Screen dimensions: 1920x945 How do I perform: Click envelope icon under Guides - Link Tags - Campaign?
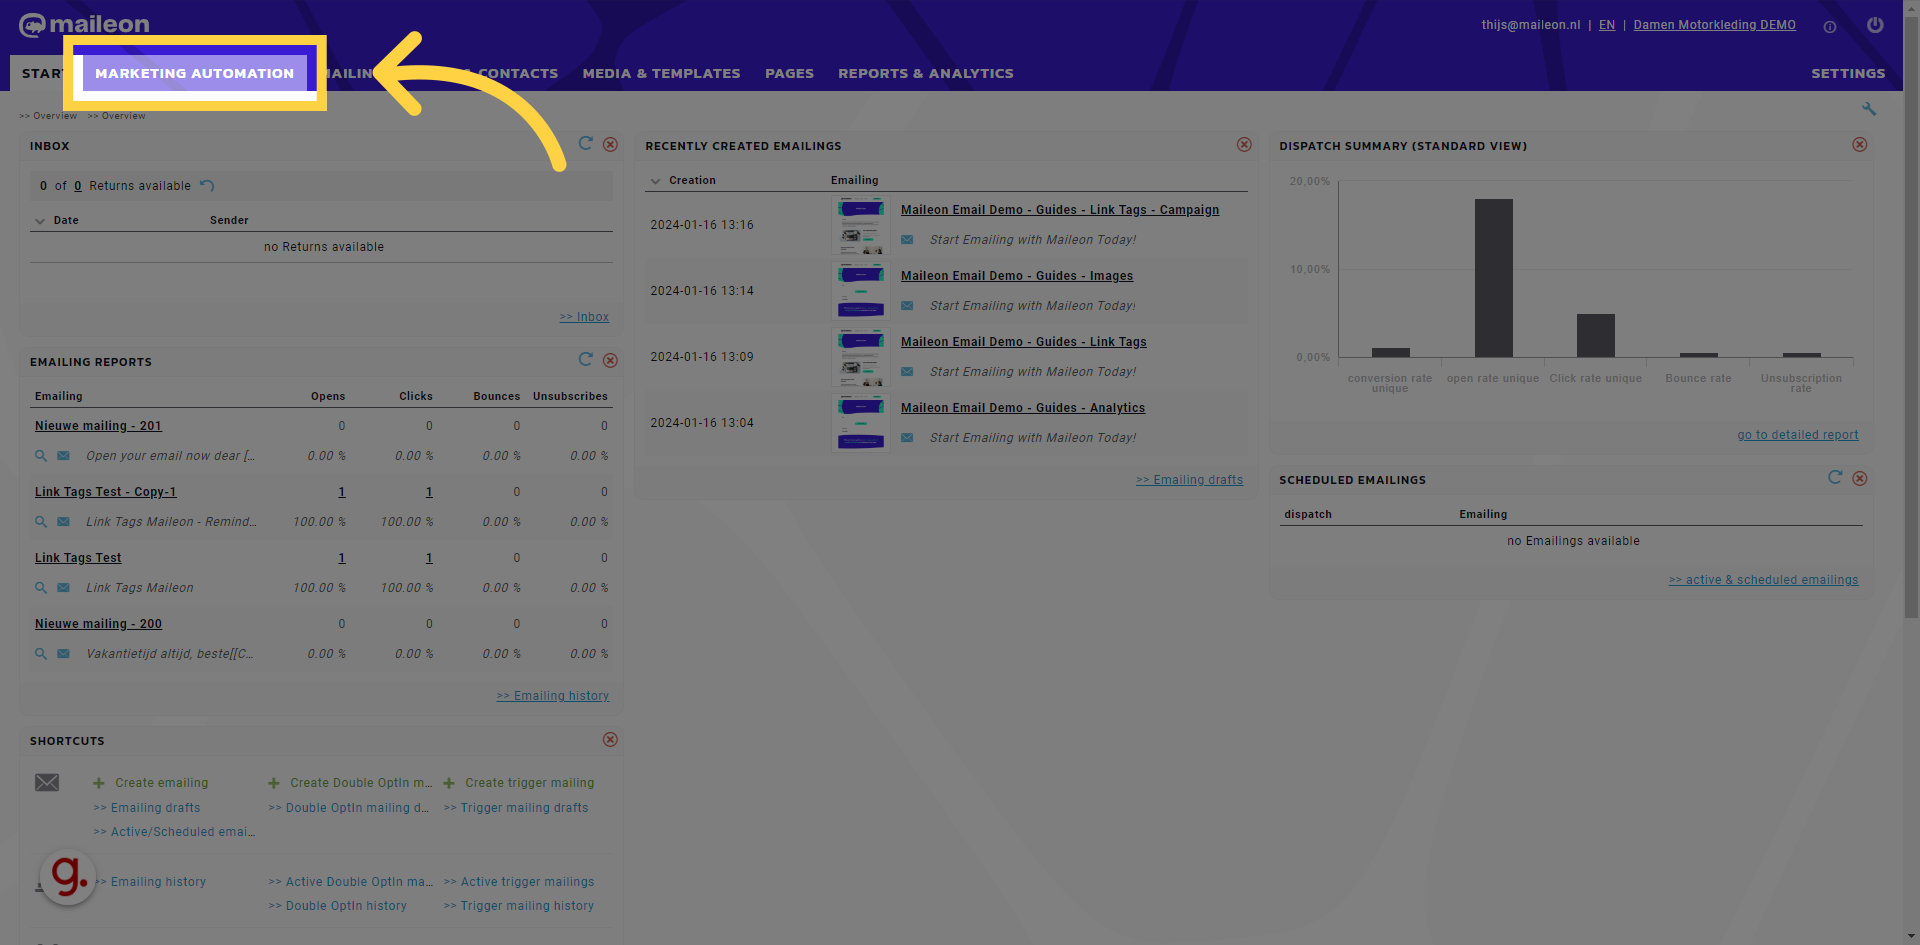click(907, 239)
